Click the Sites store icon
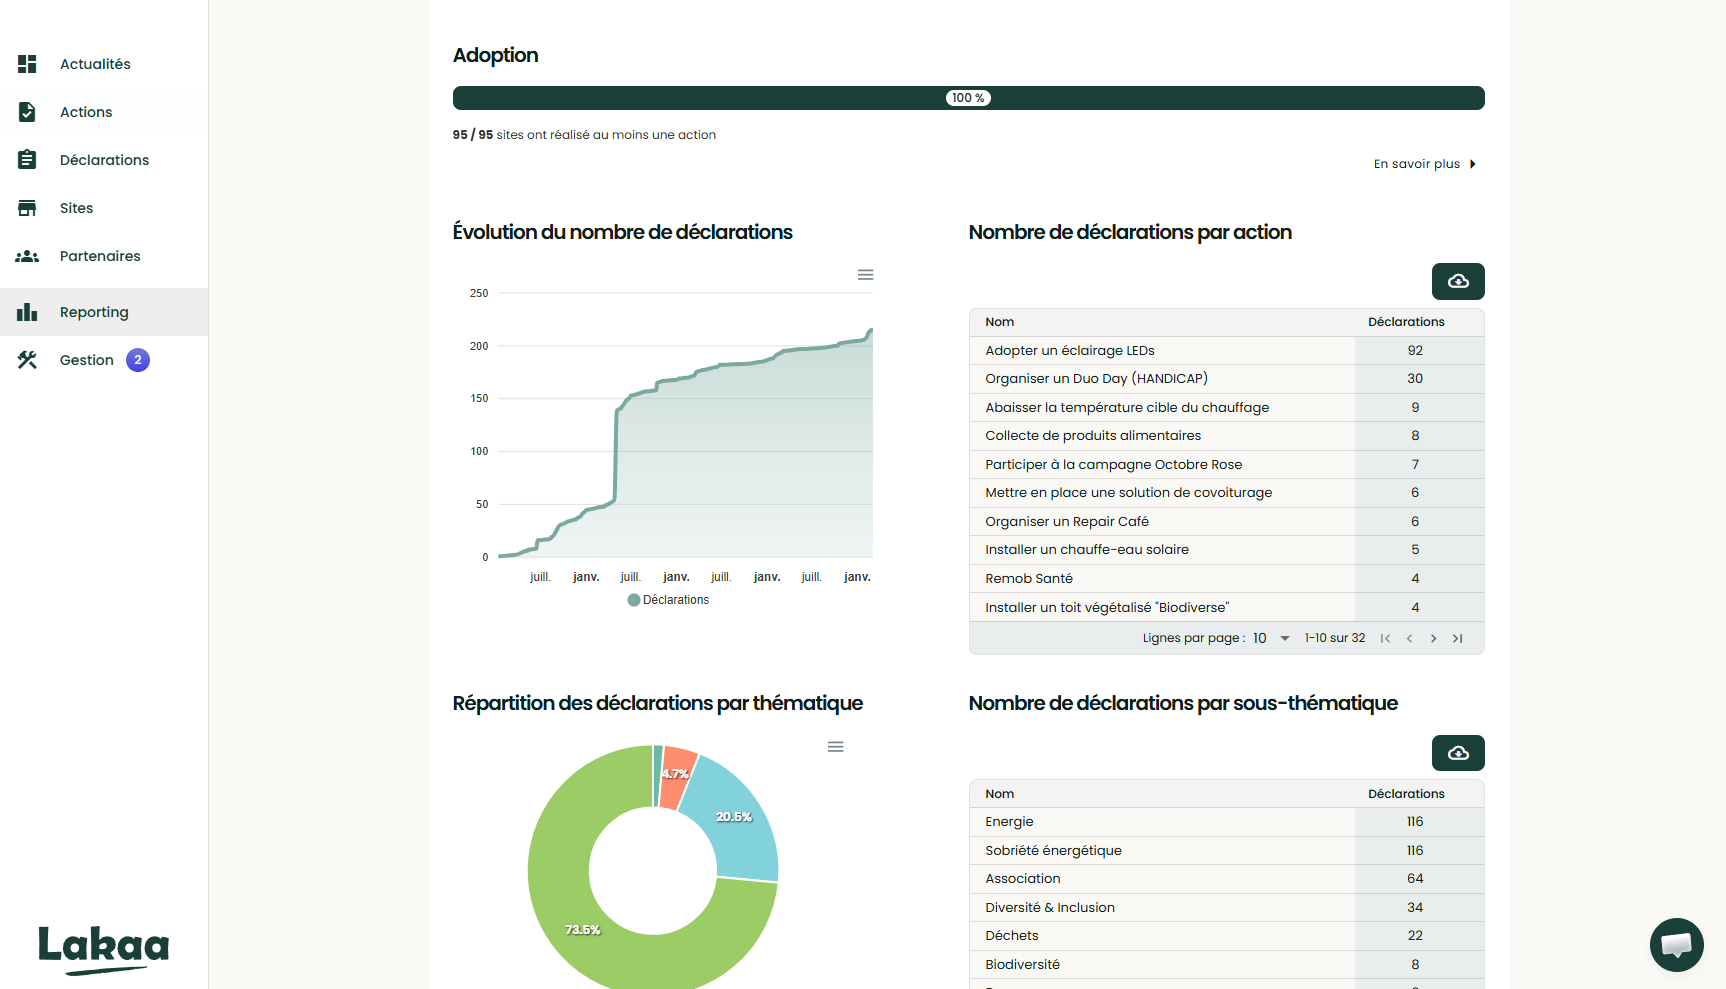Viewport: 1726px width, 989px height. point(27,208)
